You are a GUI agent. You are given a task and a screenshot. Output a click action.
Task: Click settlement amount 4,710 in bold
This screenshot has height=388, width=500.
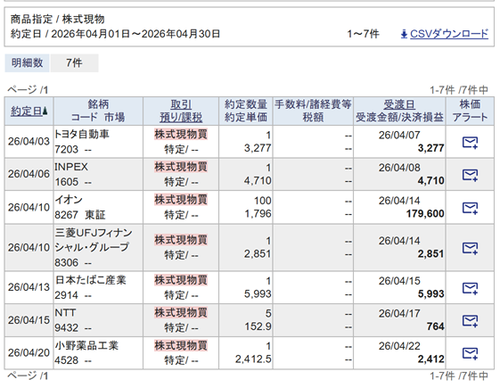[x=431, y=181]
